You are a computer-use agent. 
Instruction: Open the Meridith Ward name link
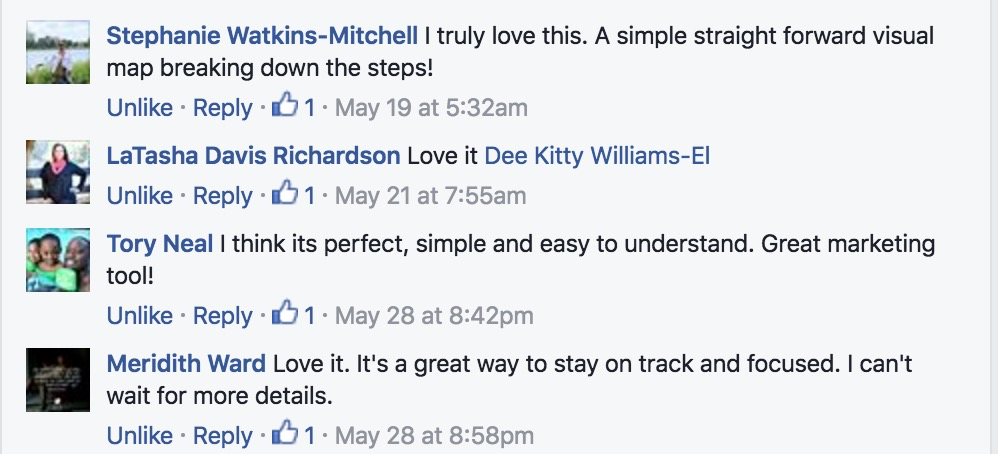pyautogui.click(x=186, y=363)
